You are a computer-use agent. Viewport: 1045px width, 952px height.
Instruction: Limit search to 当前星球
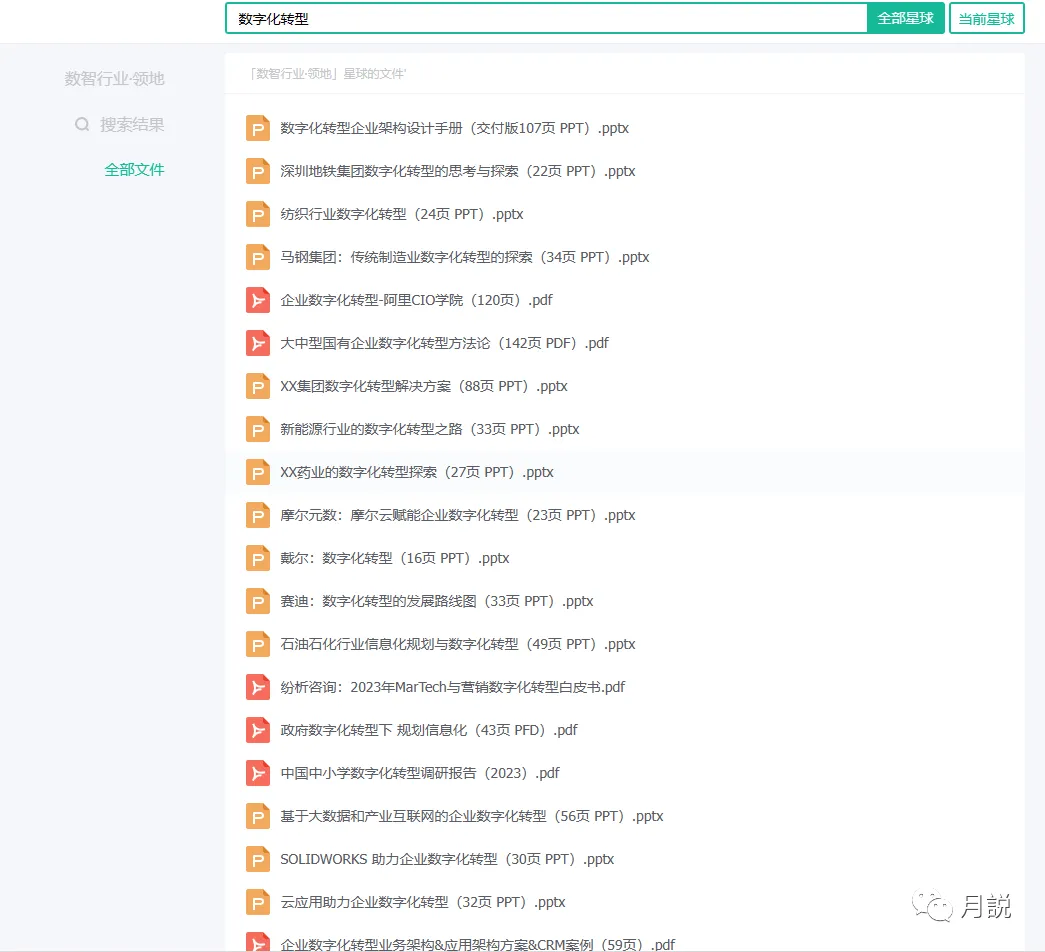pos(986,19)
